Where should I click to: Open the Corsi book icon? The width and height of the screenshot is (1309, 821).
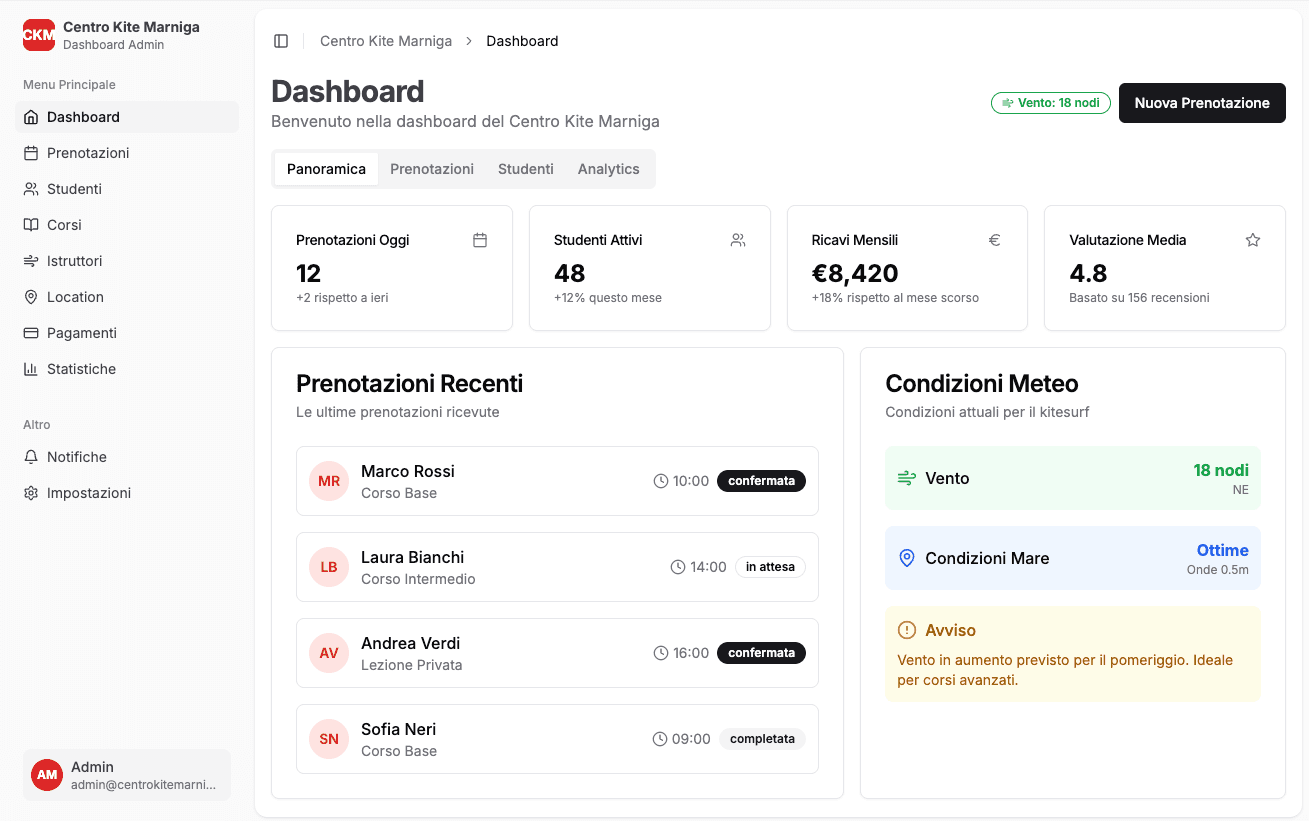31,225
